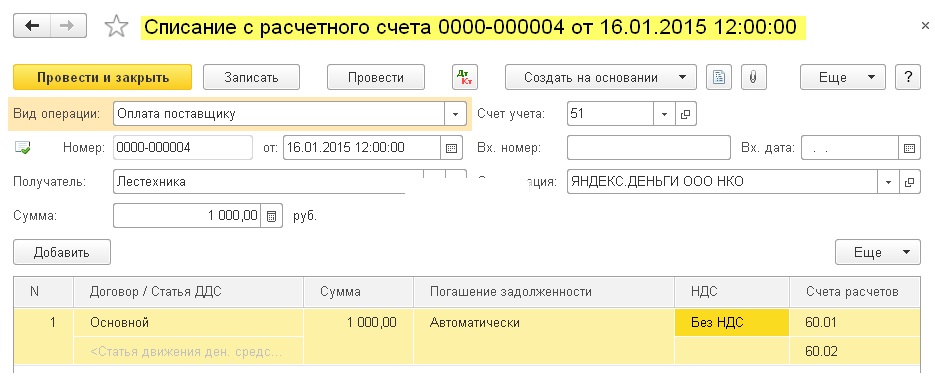The height and width of the screenshot is (384, 935).
Task: Add document to favorites with star icon
Action: [x=116, y=27]
